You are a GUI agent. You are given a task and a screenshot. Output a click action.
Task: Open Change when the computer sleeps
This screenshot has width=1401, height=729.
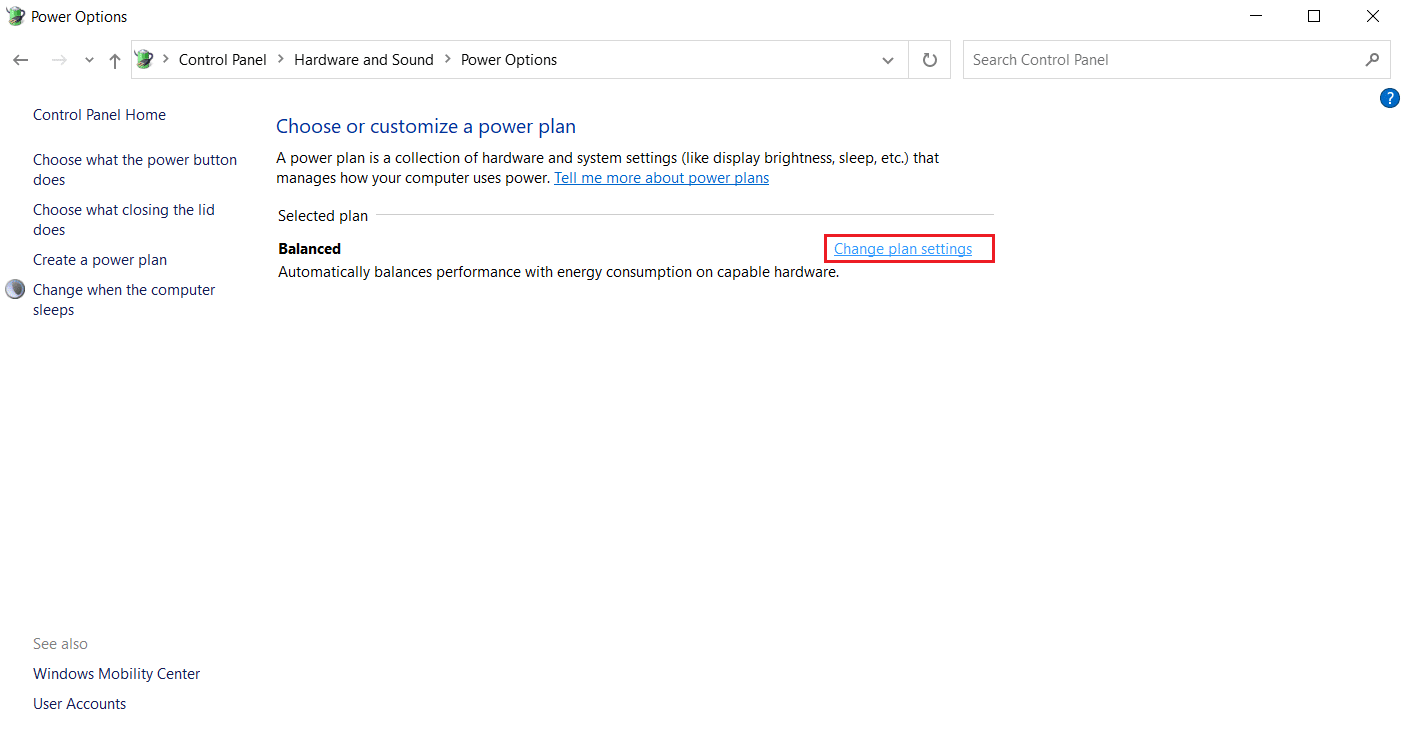(x=124, y=300)
